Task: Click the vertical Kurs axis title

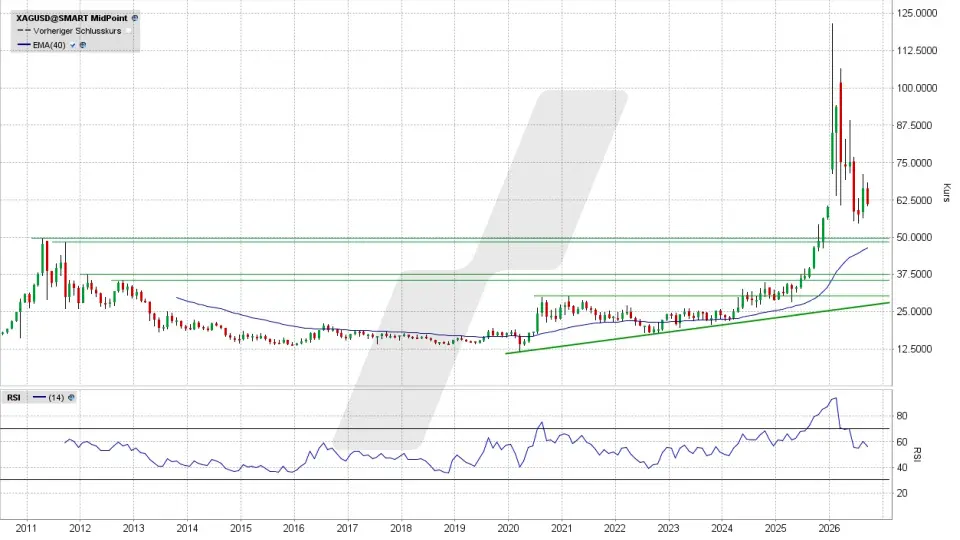Action: click(x=947, y=193)
